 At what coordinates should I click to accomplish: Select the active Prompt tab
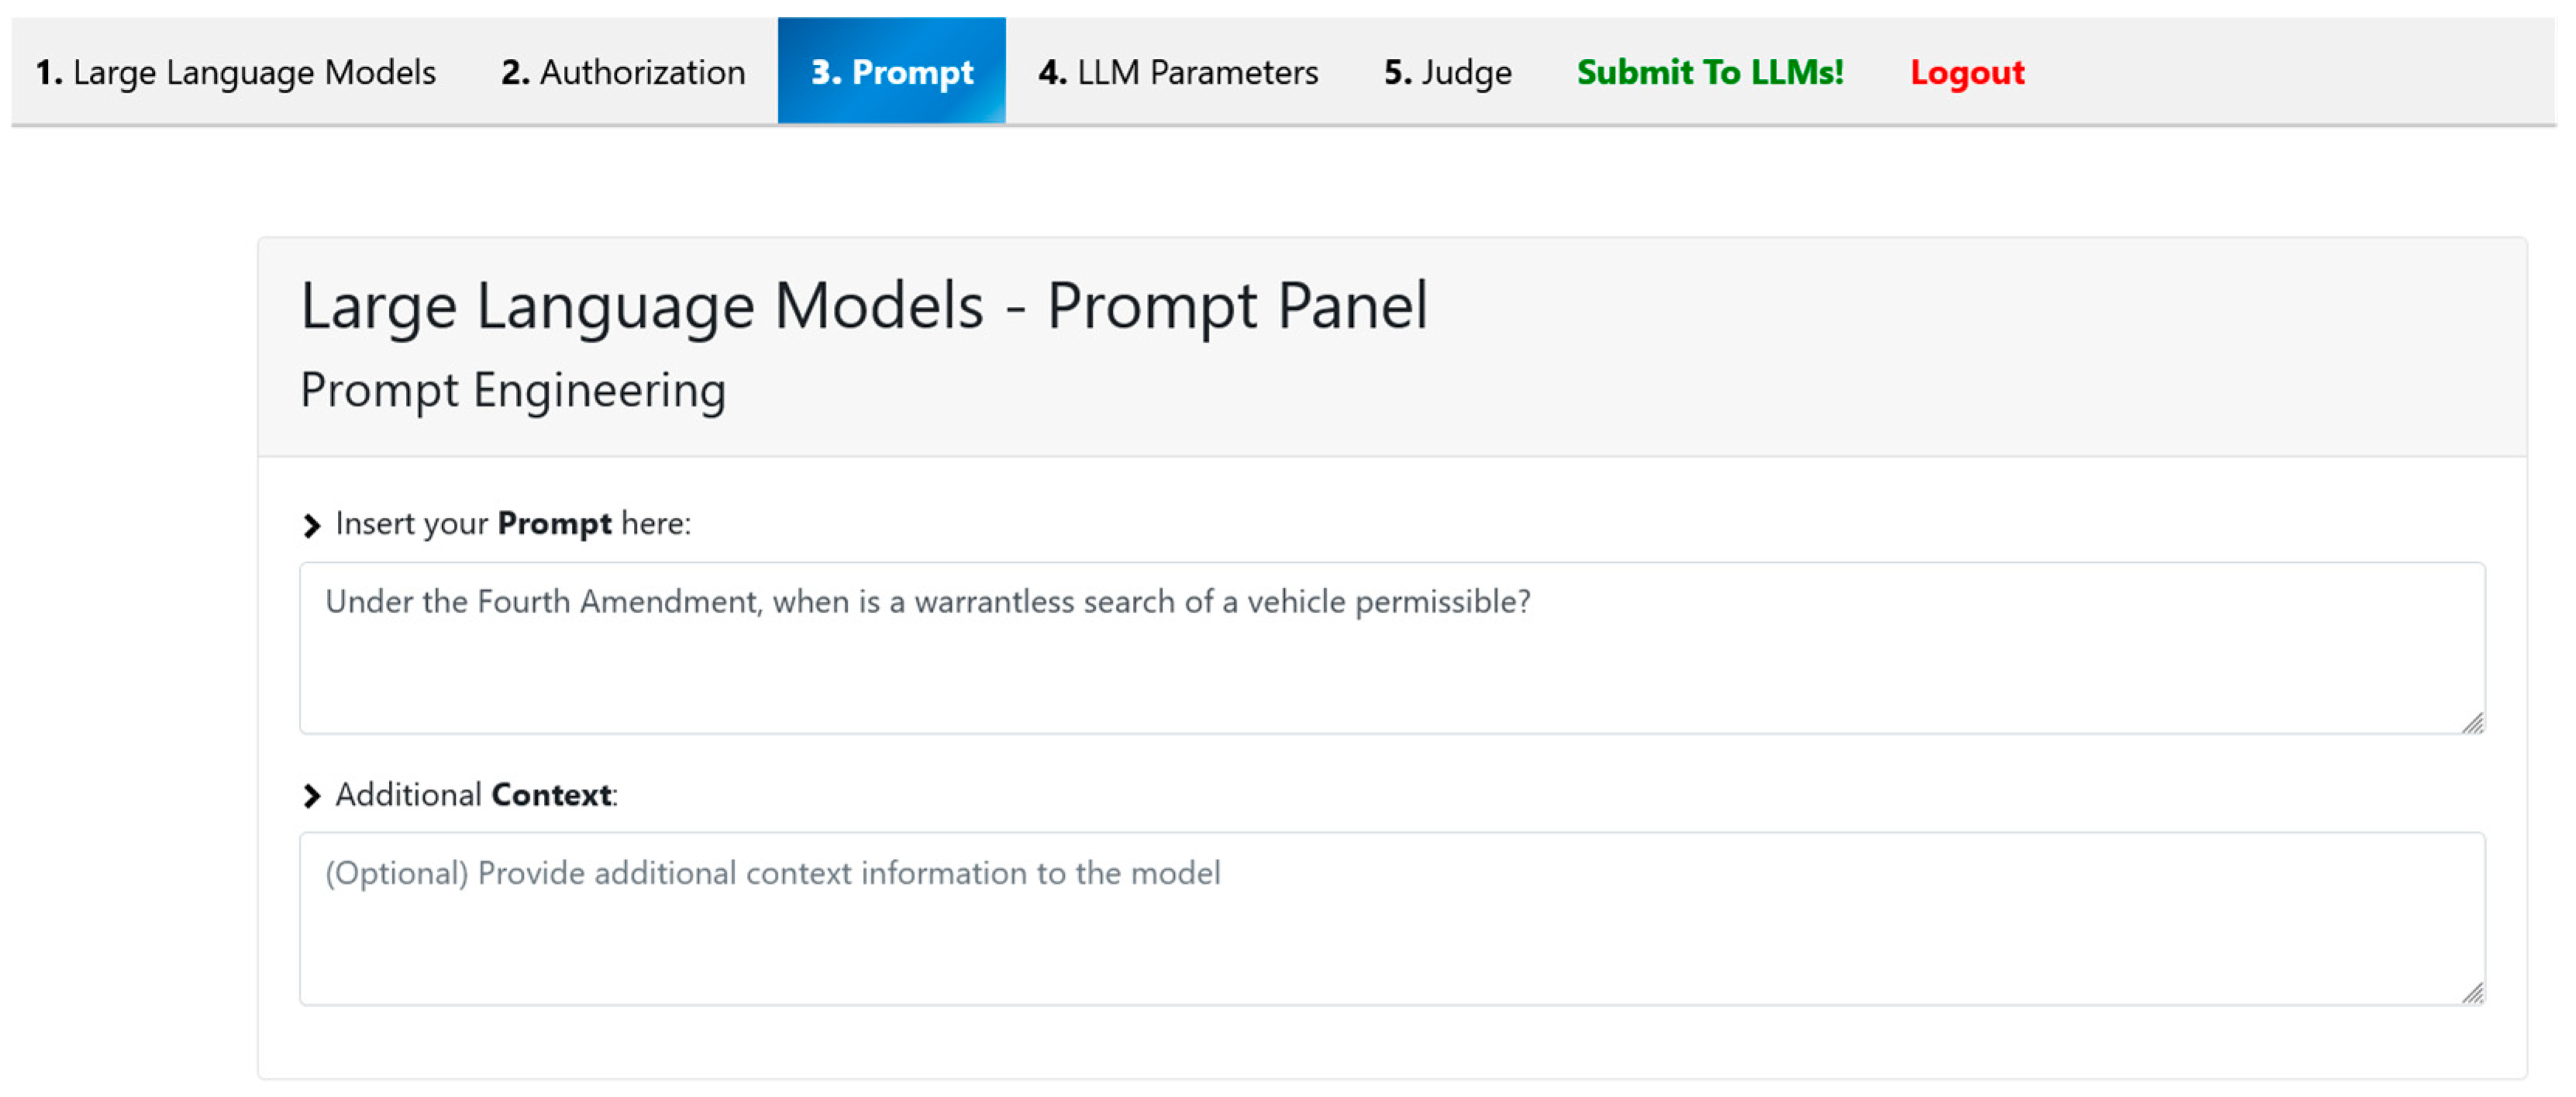point(891,72)
